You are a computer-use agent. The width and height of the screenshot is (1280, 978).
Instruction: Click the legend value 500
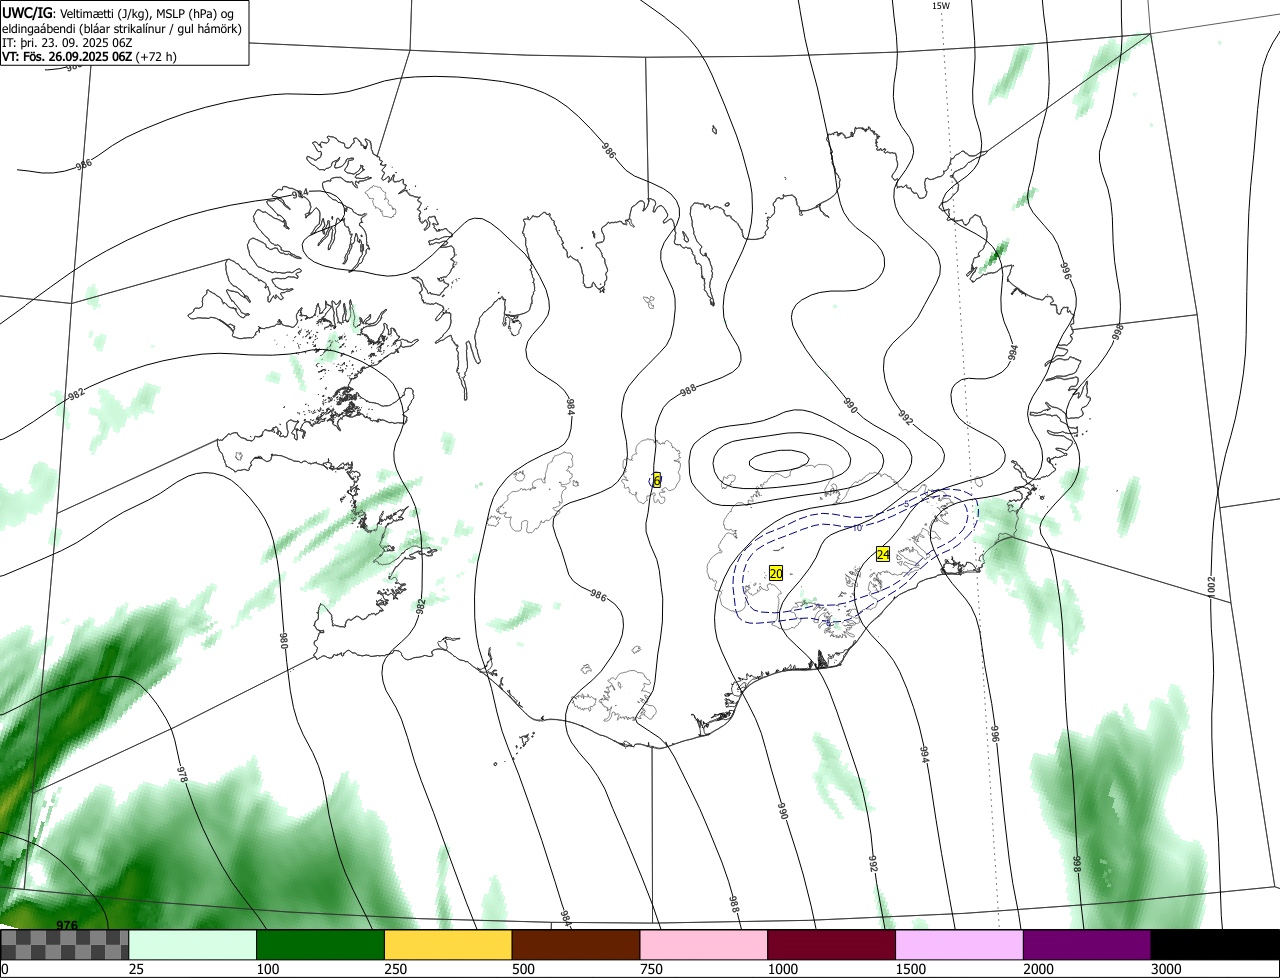(523, 969)
